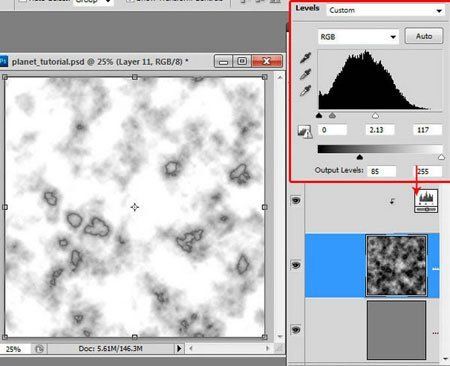This screenshot has width=450, height=366.
Task: Click the output black level slider
Action: click(x=359, y=157)
